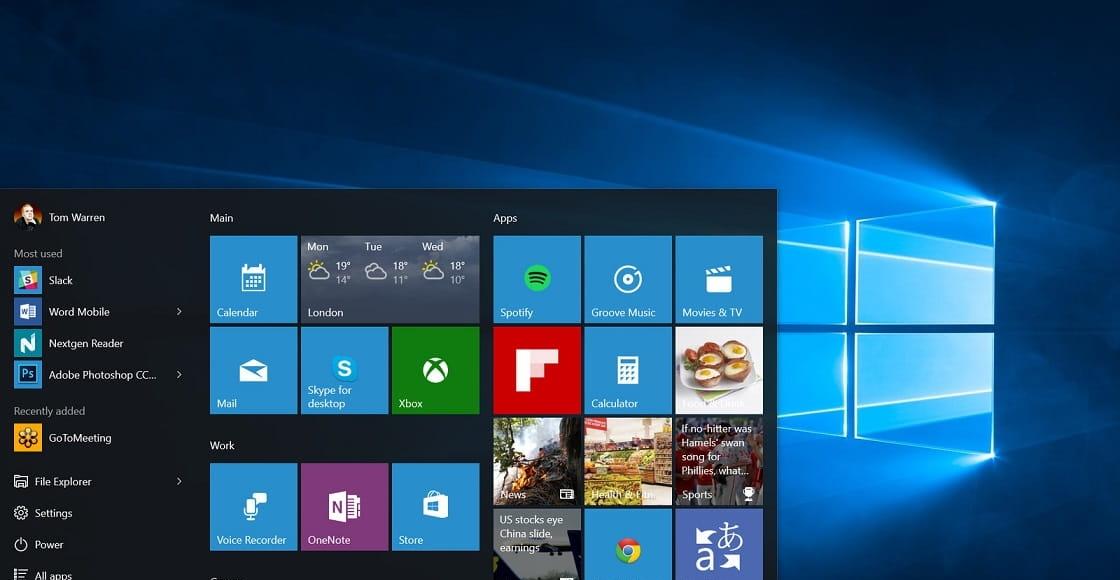
Task: Open the Tom Warren user account menu
Action: pyautogui.click(x=59, y=217)
